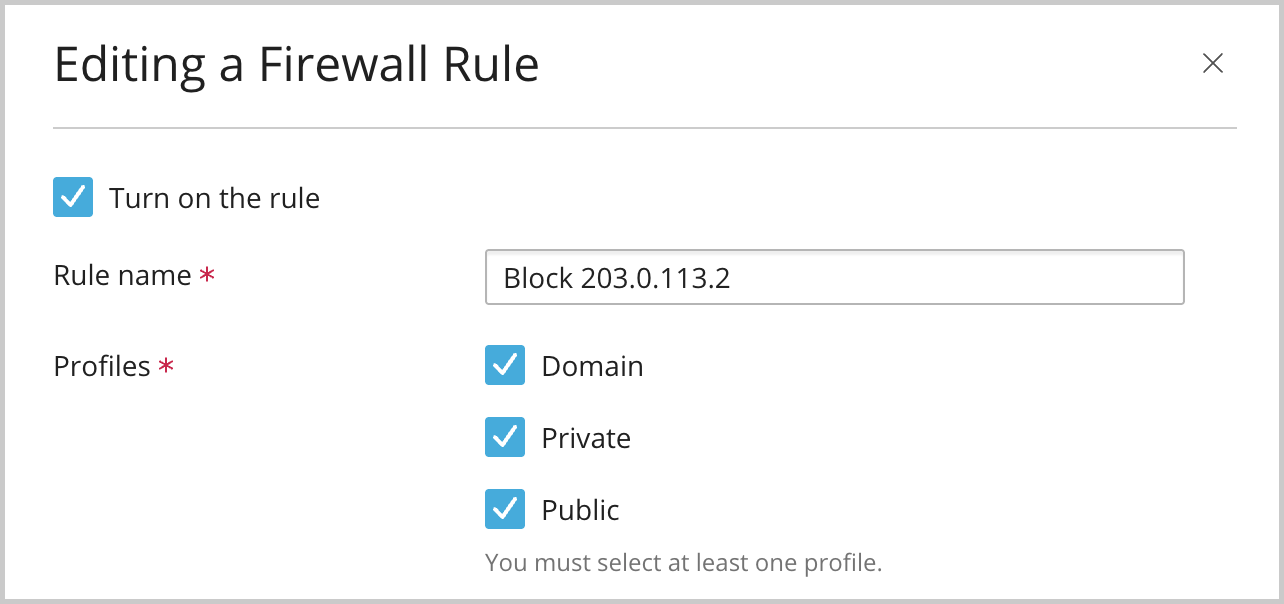
Task: Click the 'Domain' profile label text
Action: [592, 366]
